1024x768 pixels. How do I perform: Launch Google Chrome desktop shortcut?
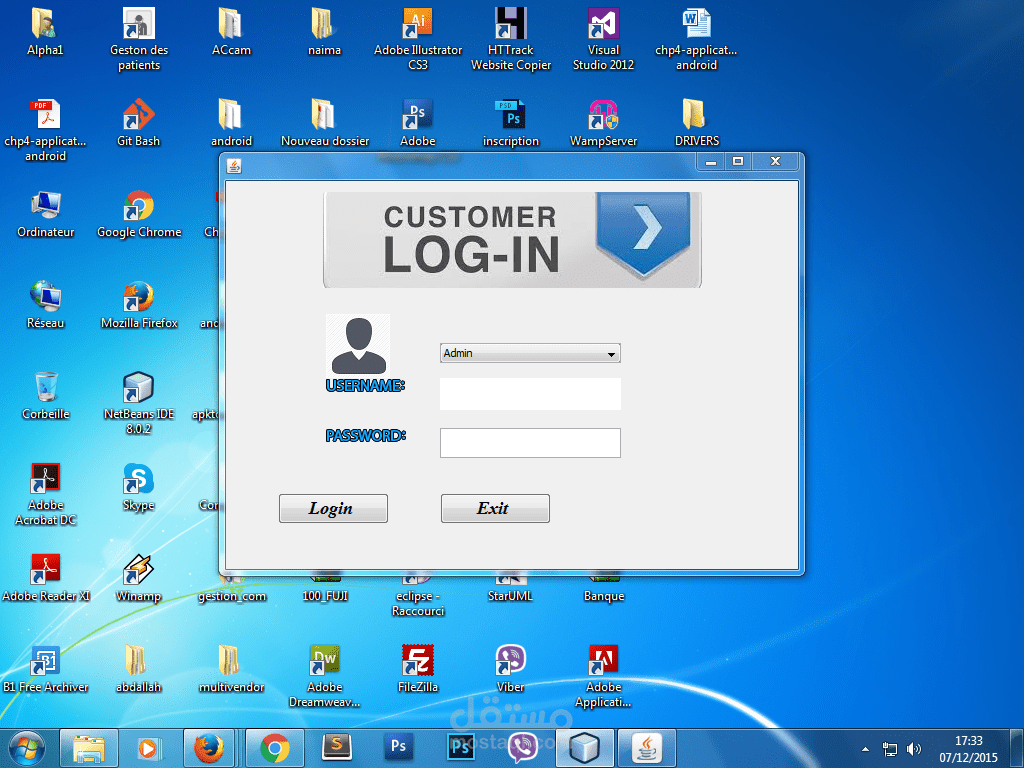[x=138, y=214]
